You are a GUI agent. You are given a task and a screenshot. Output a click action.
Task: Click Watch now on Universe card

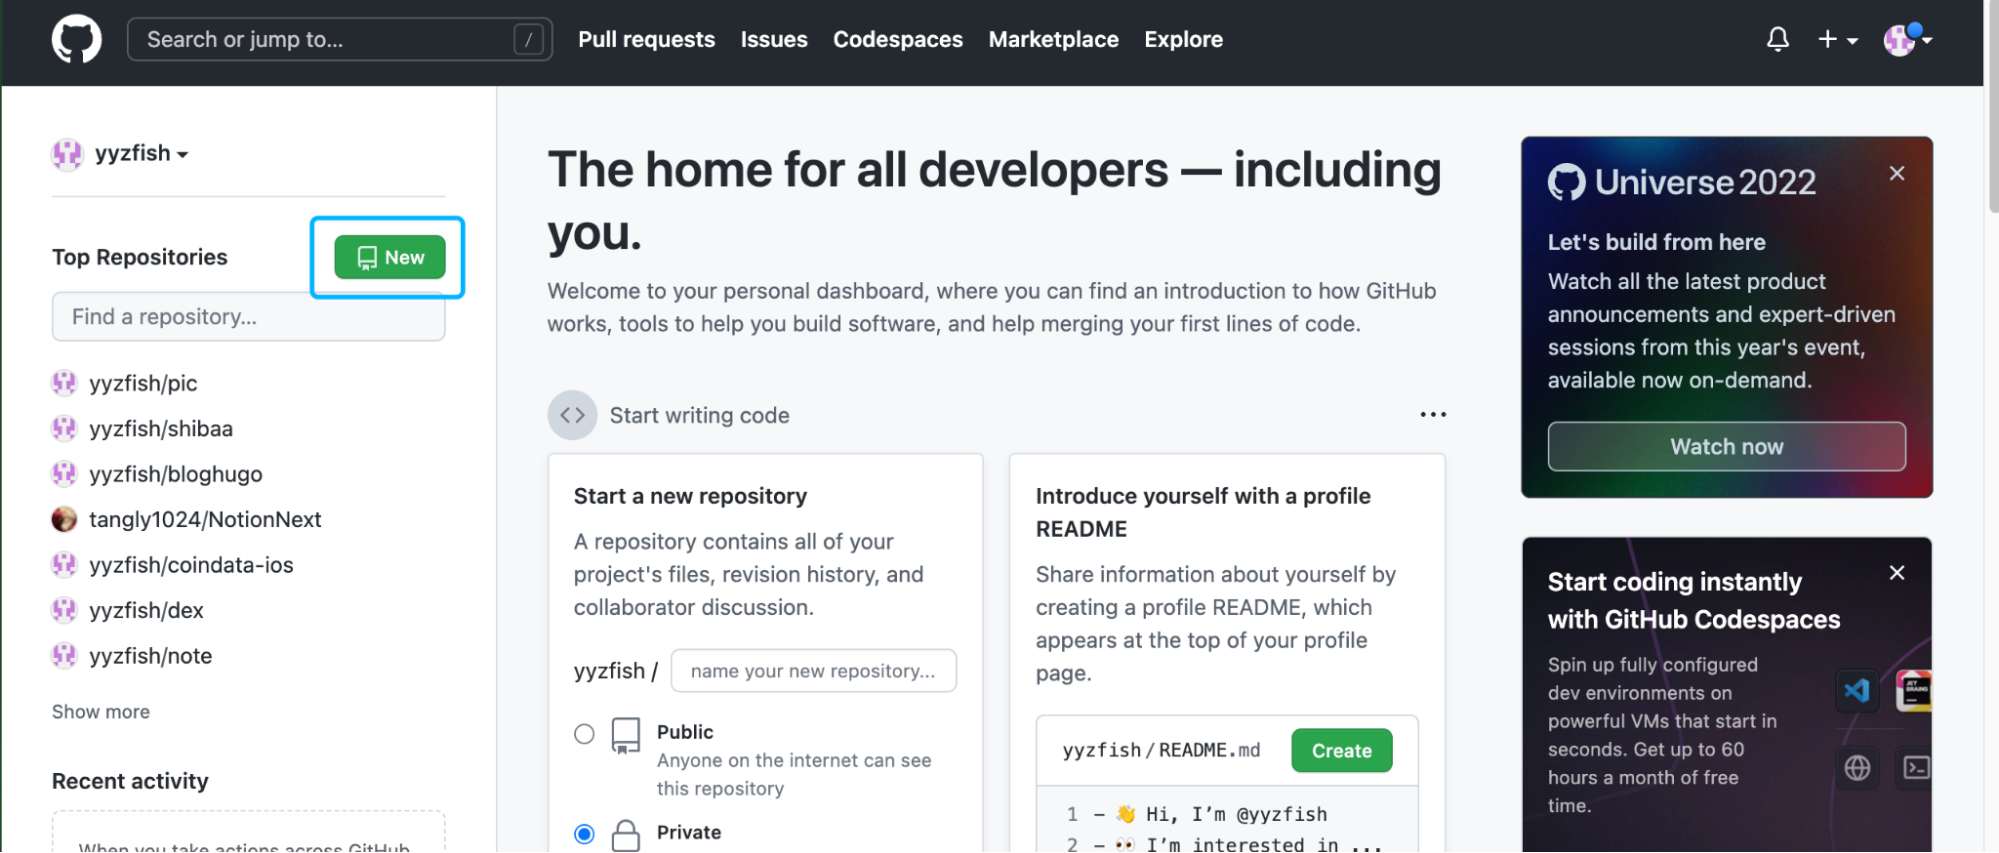tap(1726, 446)
